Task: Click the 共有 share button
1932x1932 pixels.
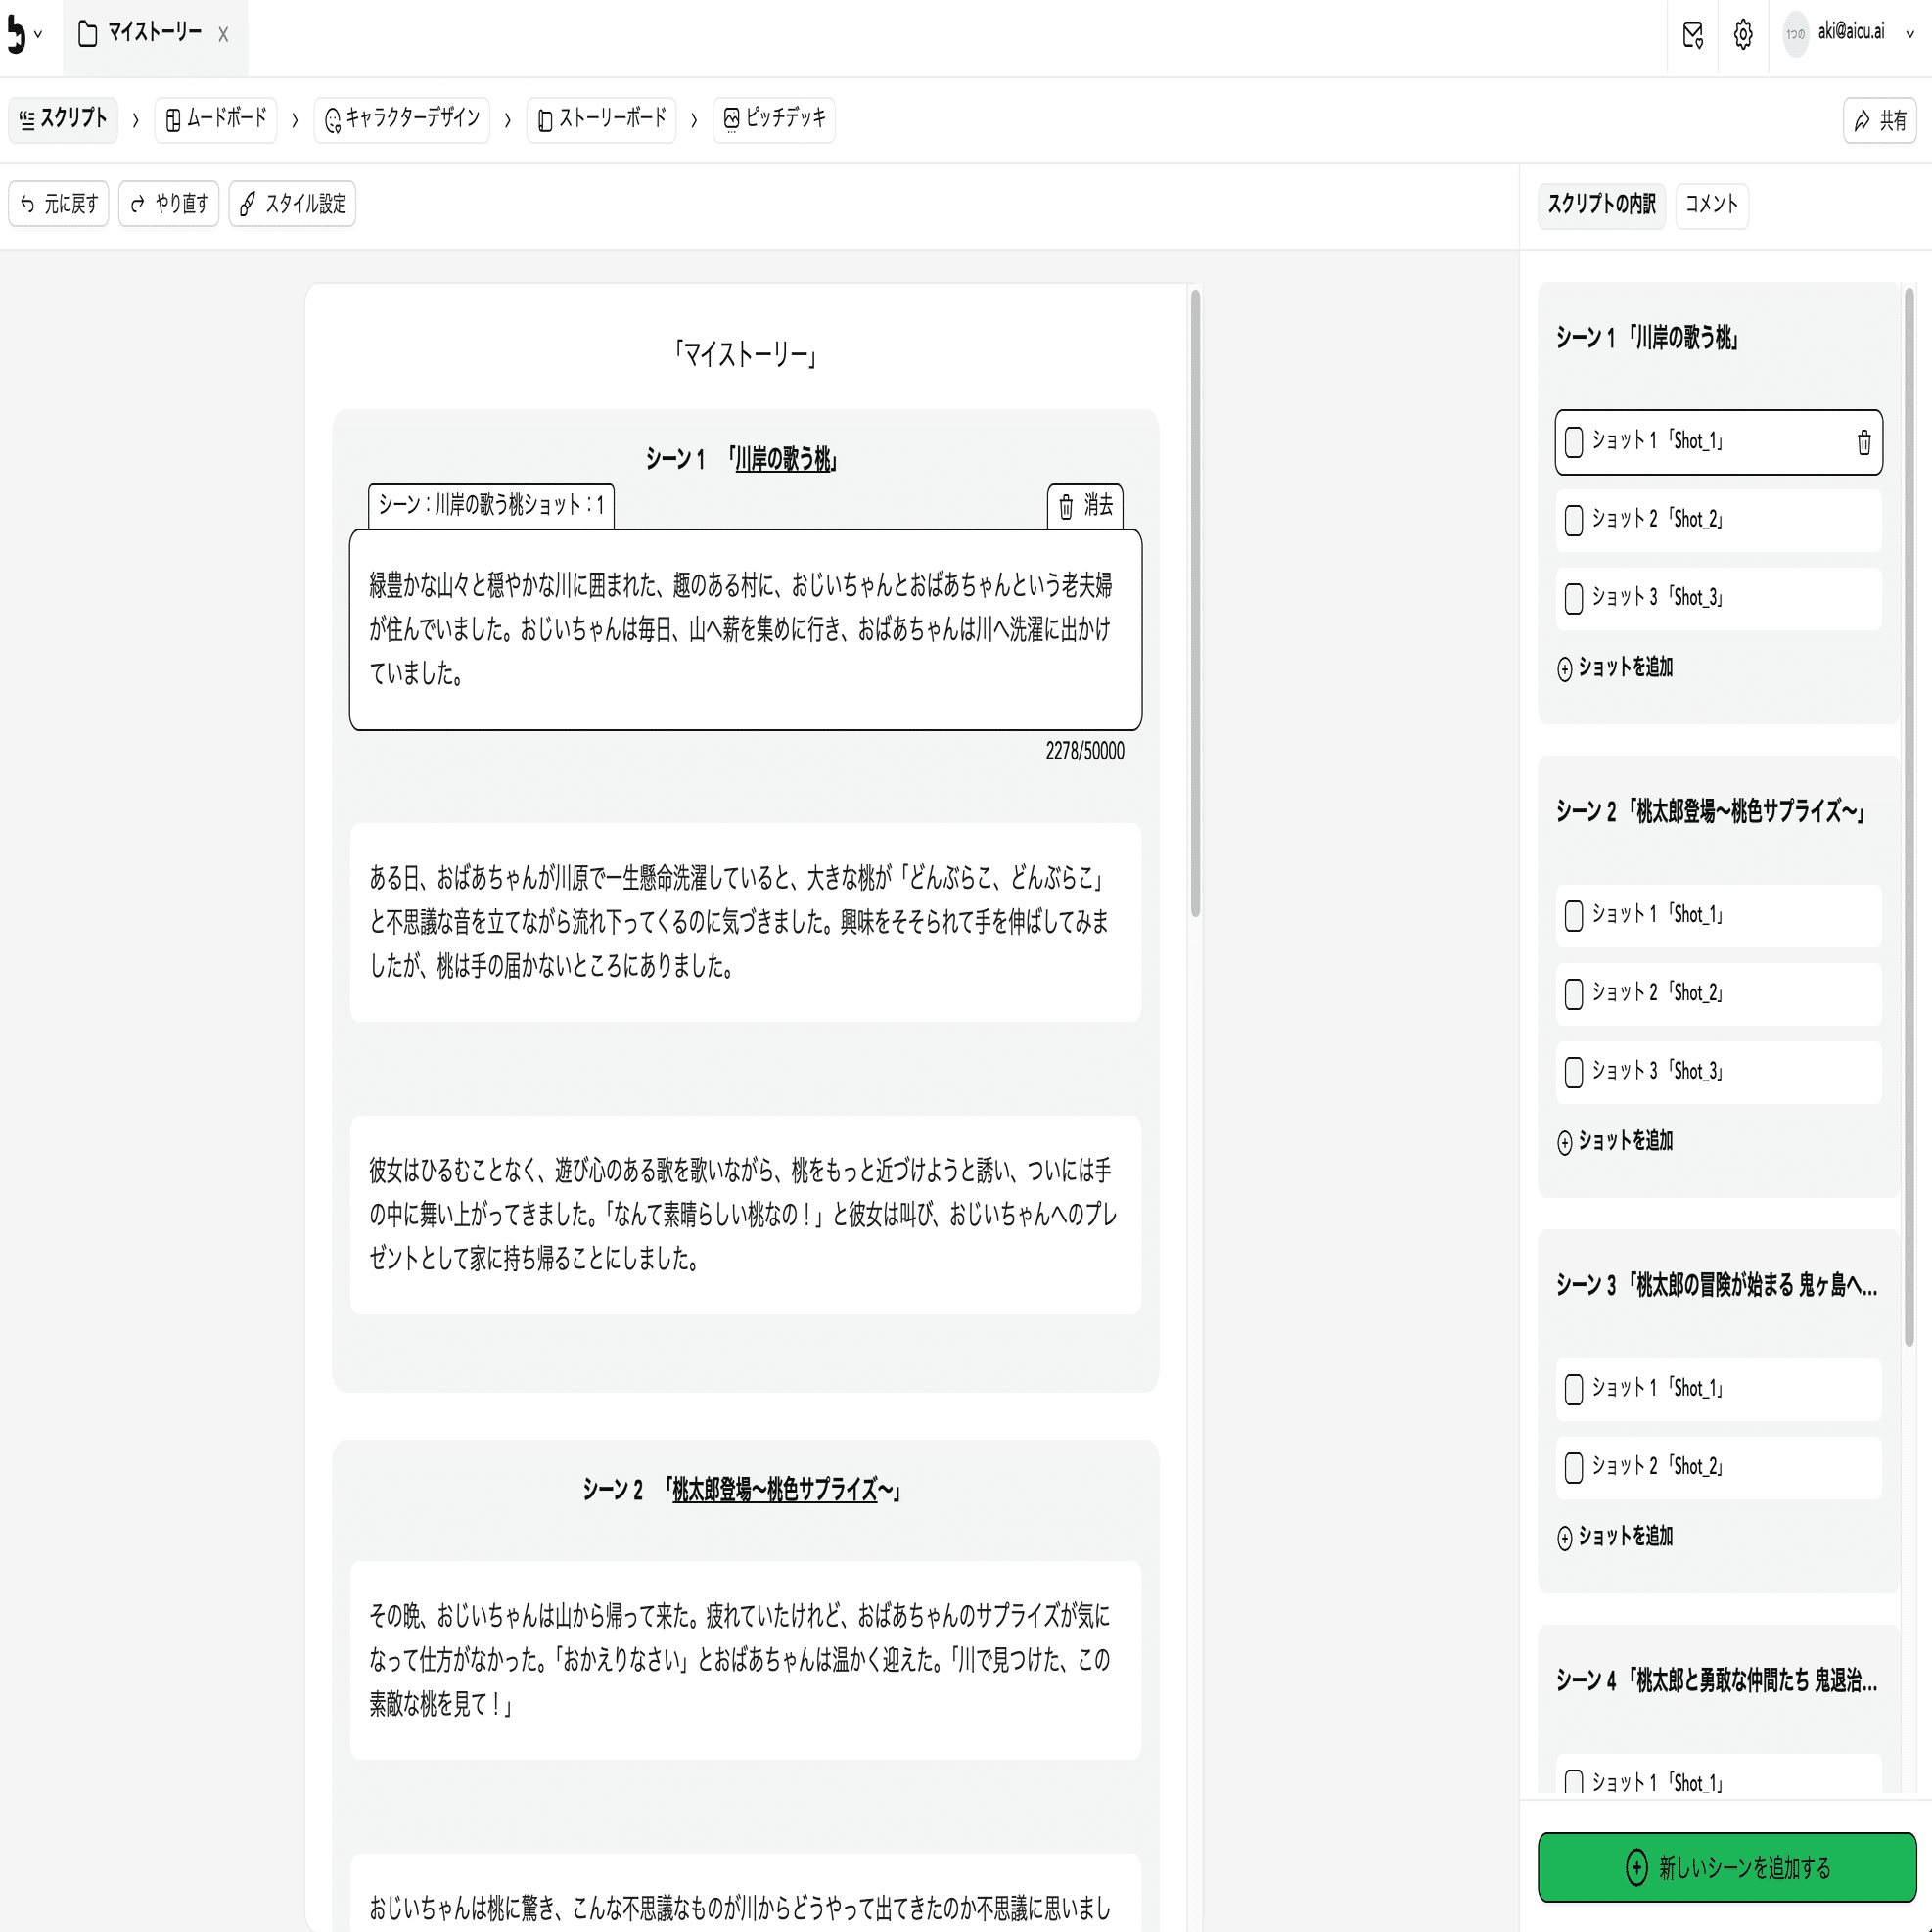Action: [1879, 121]
